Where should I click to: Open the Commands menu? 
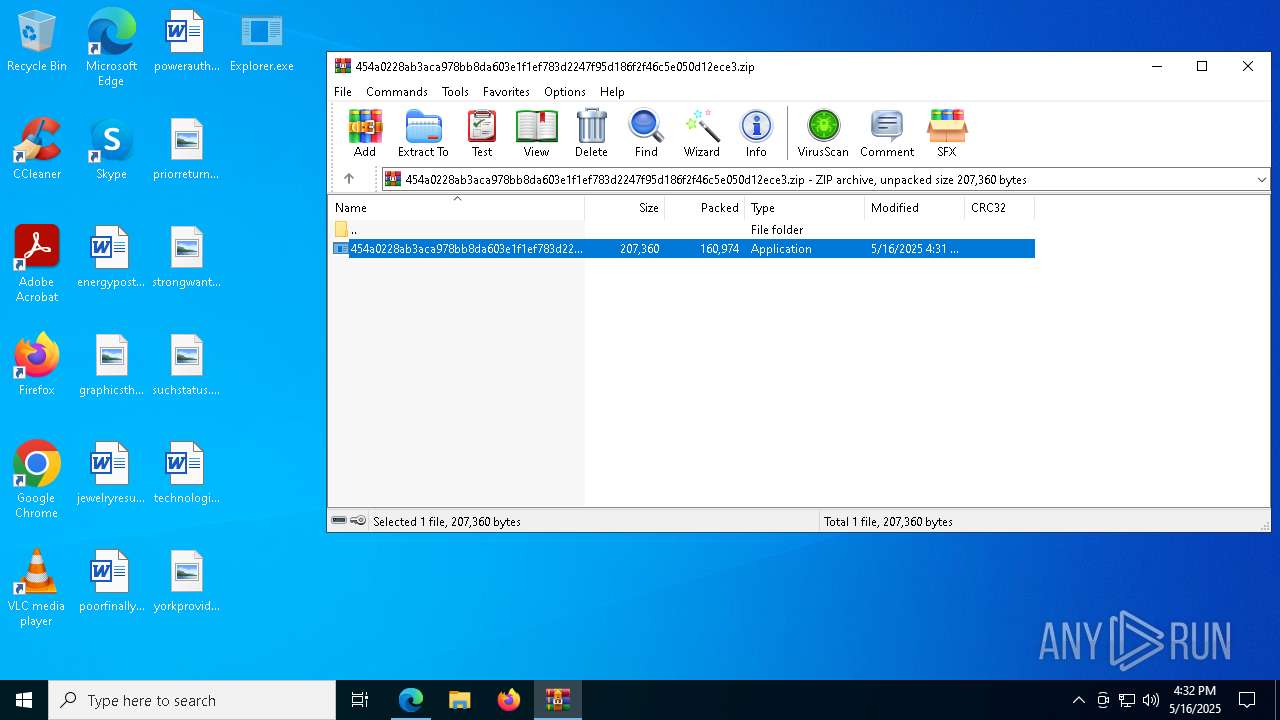tap(397, 91)
